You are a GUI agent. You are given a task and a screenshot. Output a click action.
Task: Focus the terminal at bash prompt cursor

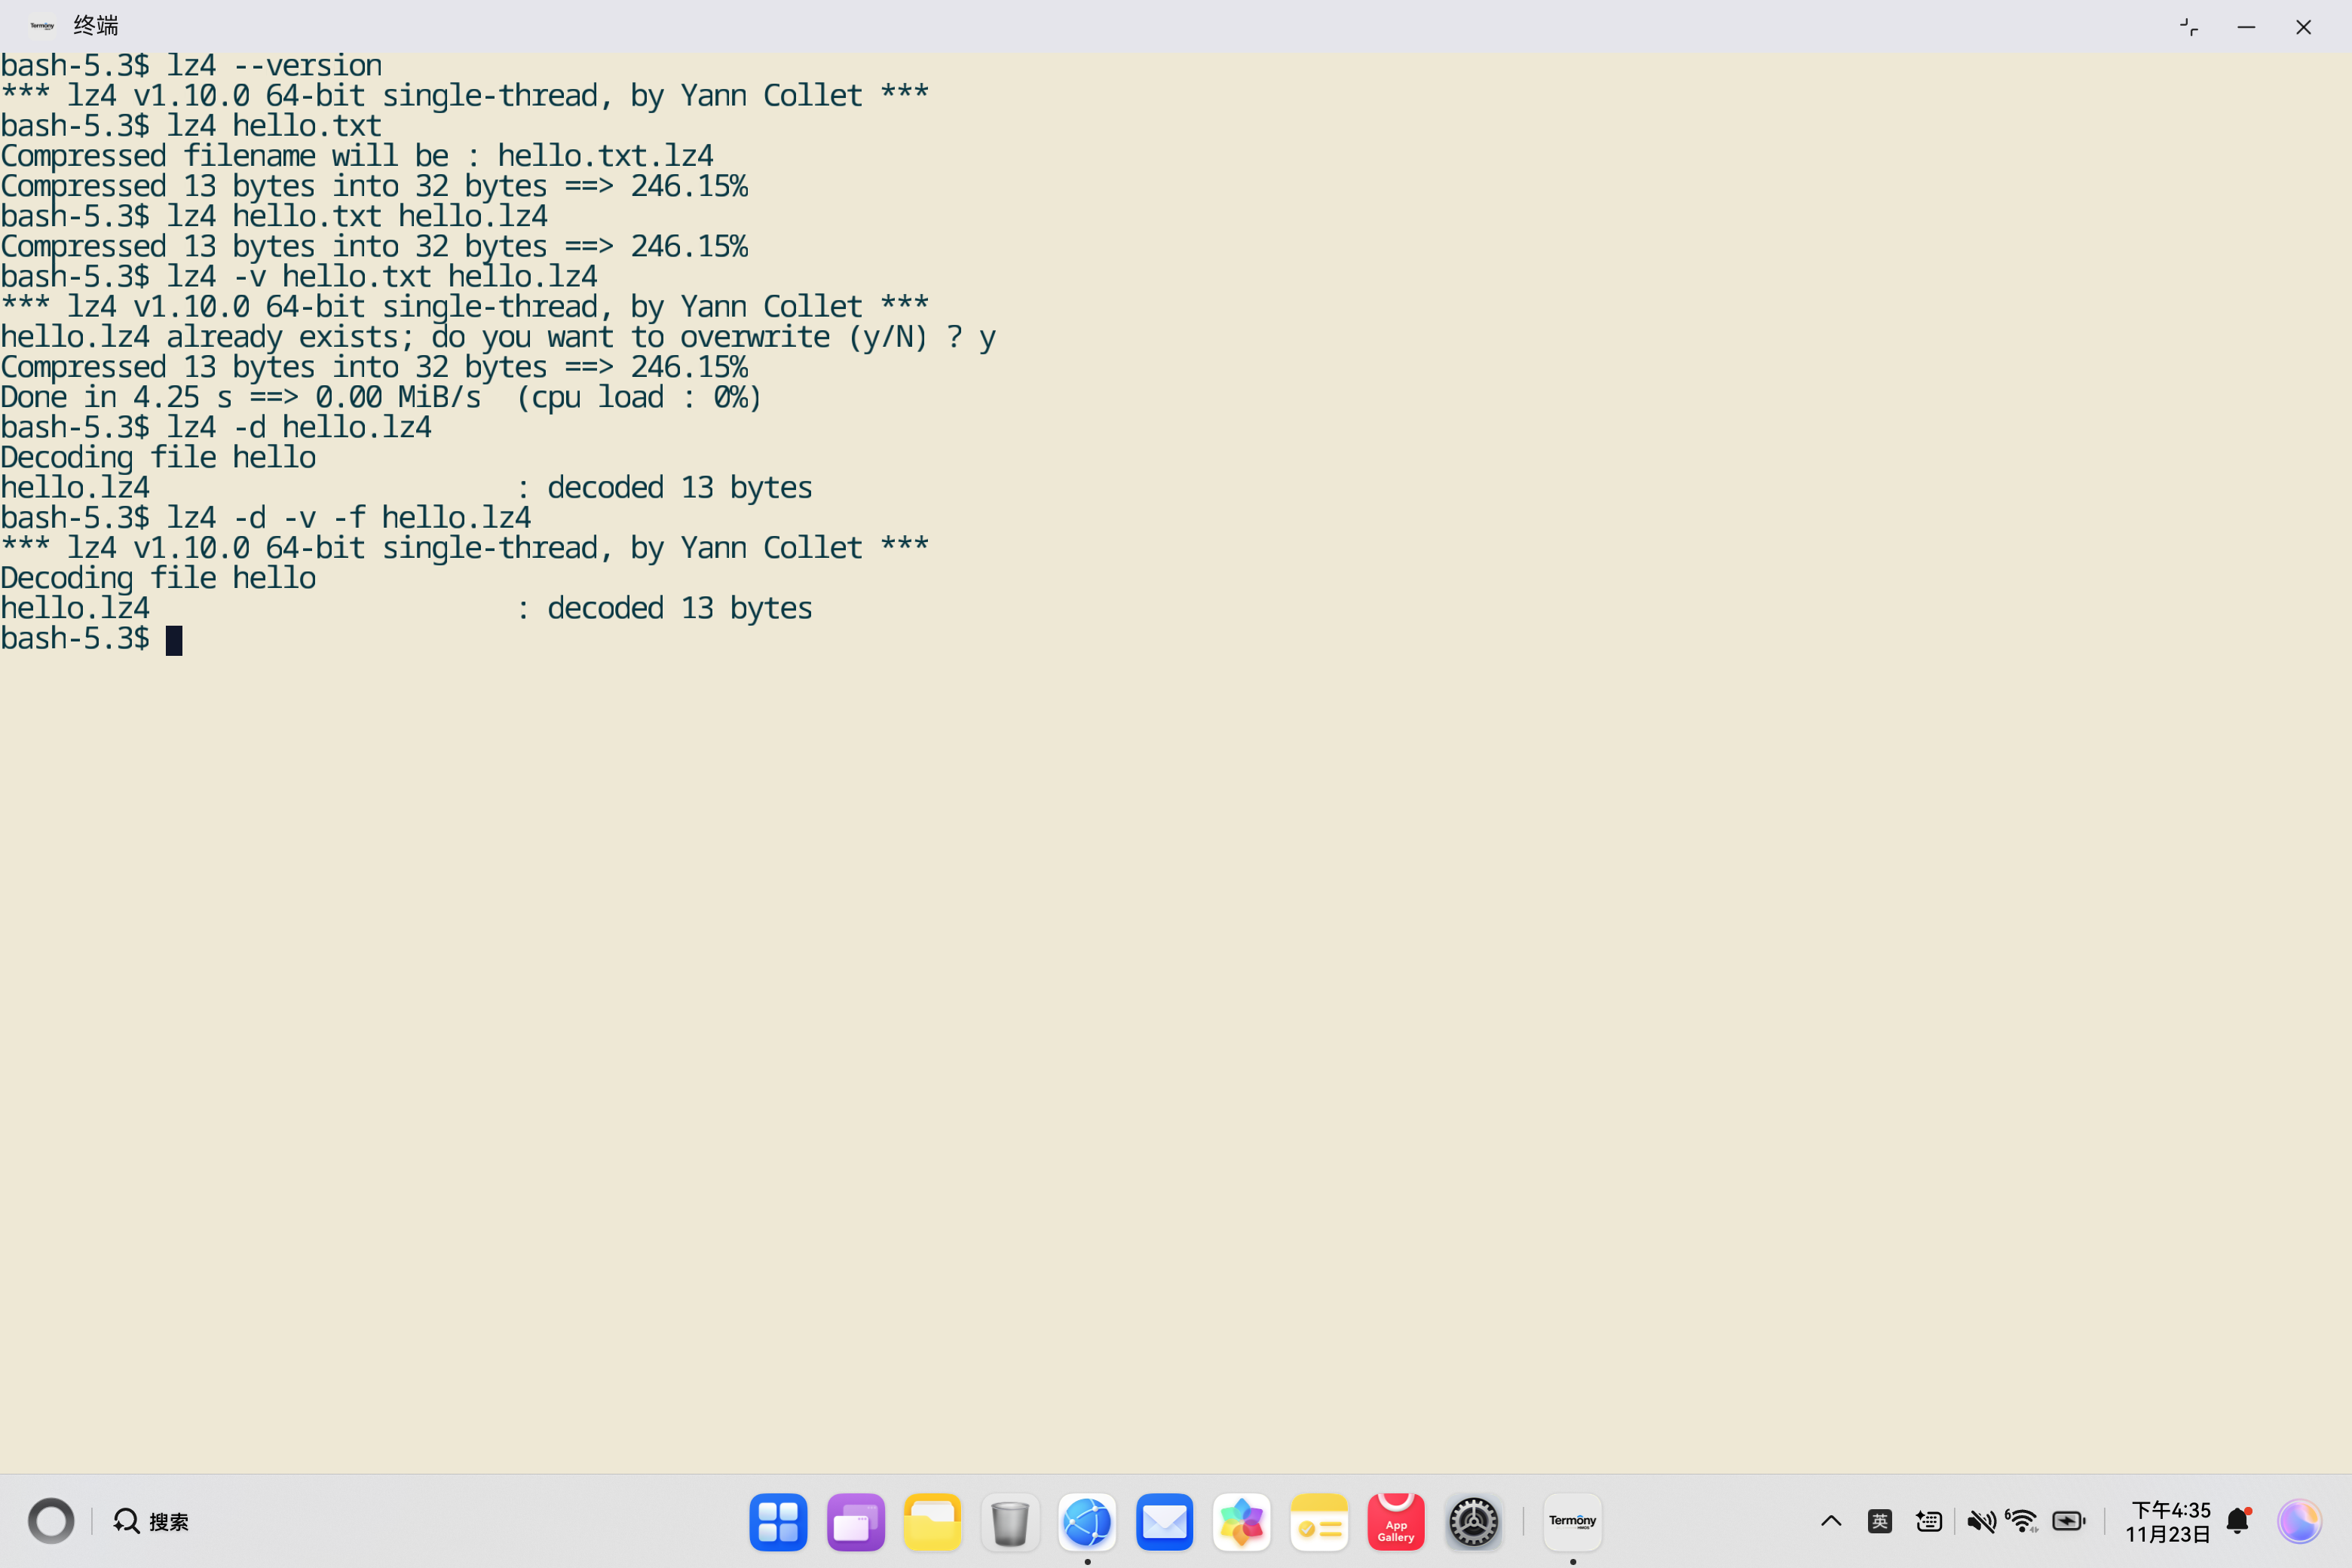(174, 640)
